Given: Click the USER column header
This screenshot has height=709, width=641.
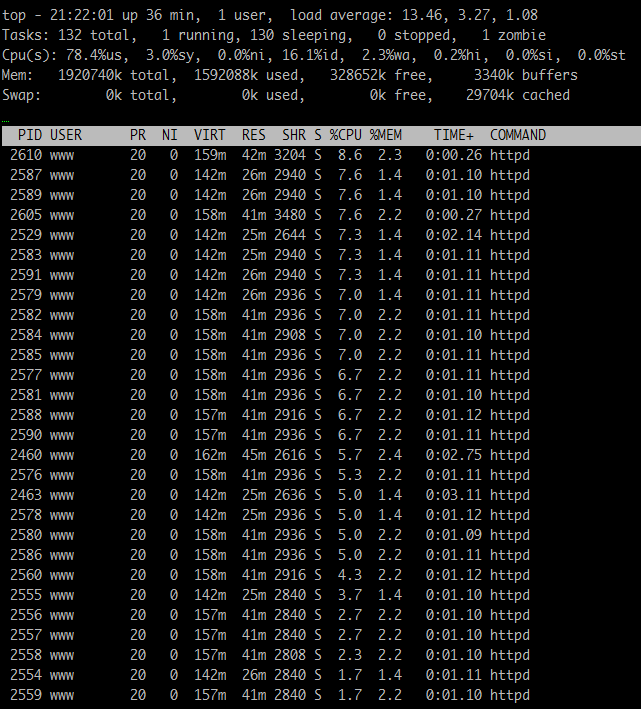Looking at the screenshot, I should click(x=66, y=135).
